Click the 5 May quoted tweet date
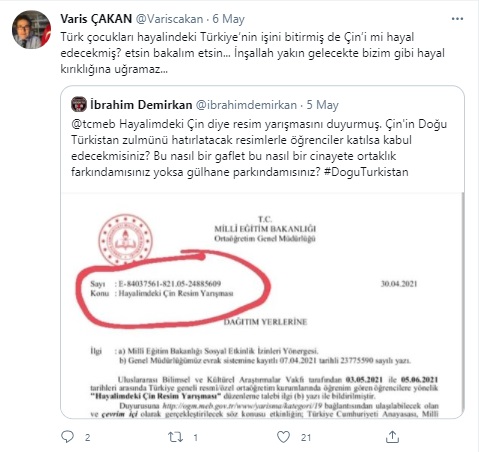The image size is (479, 452). tap(323, 105)
